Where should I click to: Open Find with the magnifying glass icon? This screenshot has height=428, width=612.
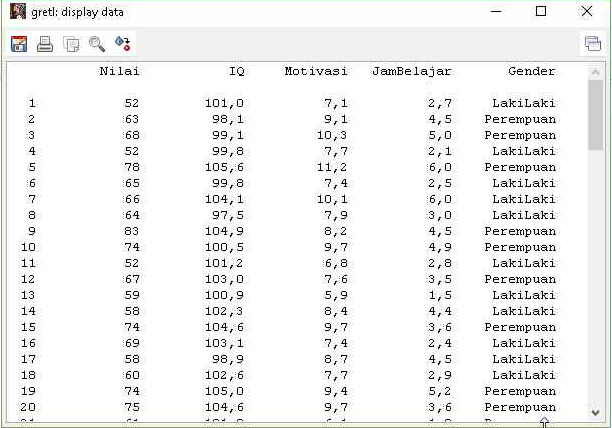pos(97,44)
